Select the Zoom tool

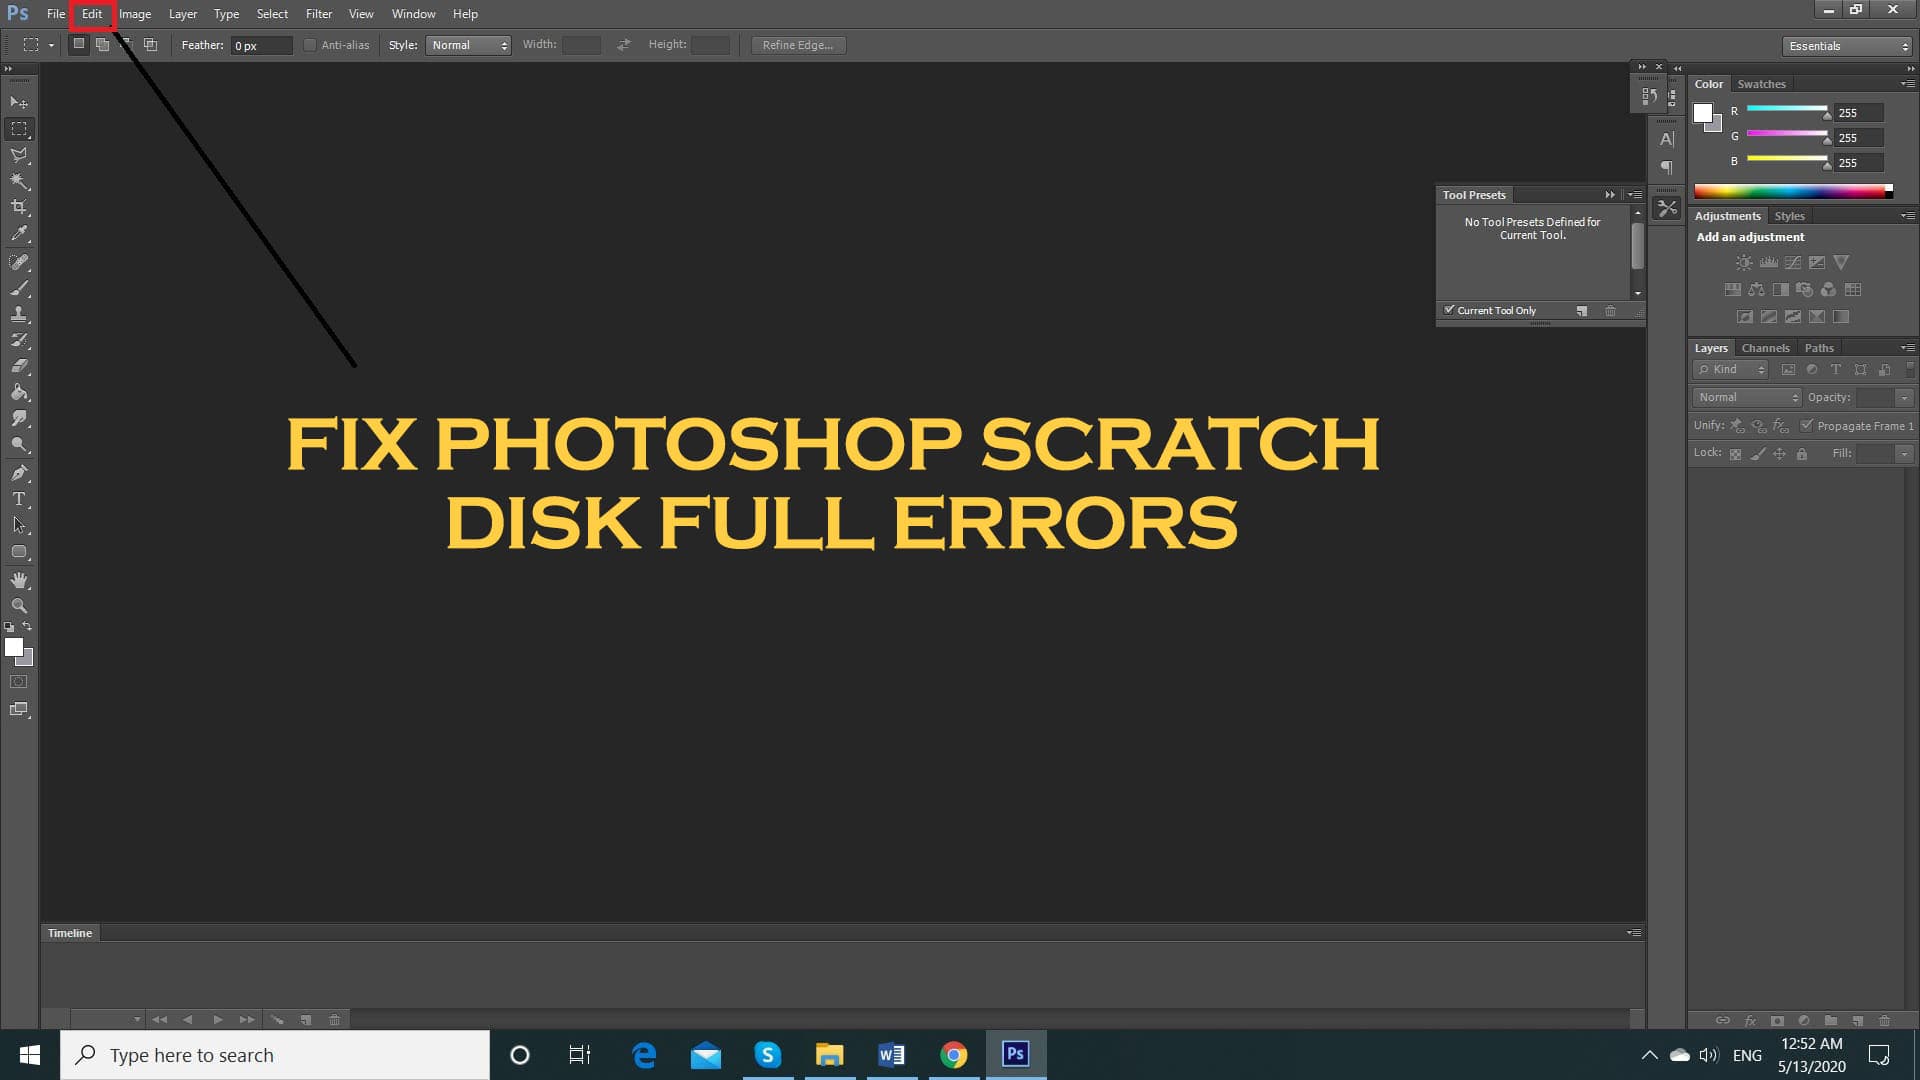[19, 606]
